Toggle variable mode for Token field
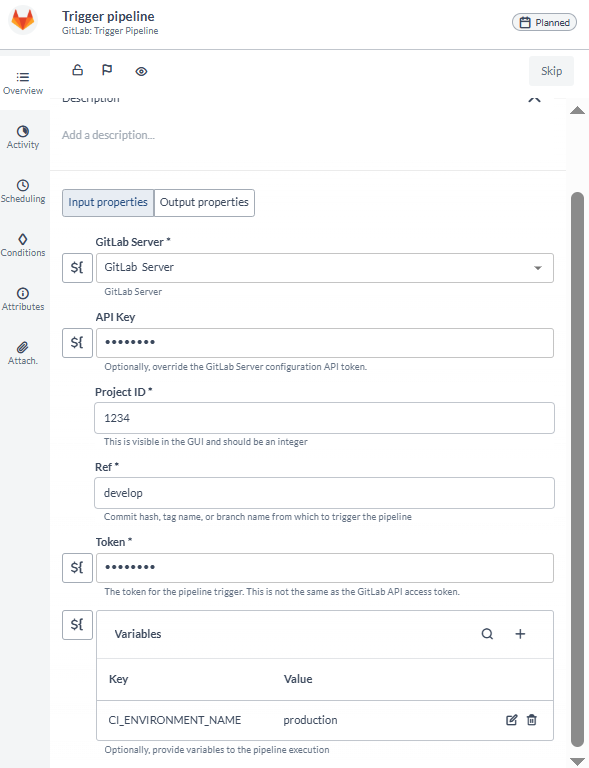 coord(77,568)
